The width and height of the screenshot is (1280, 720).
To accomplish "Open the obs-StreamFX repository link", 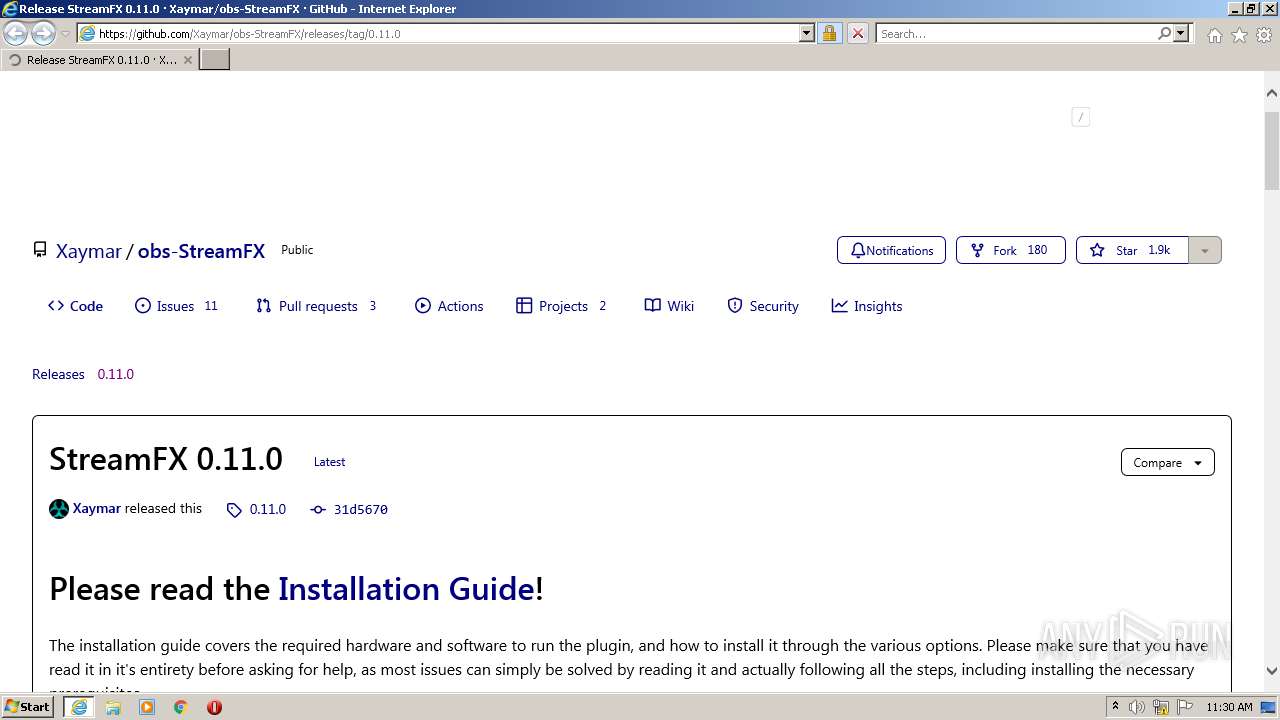I will [x=201, y=251].
